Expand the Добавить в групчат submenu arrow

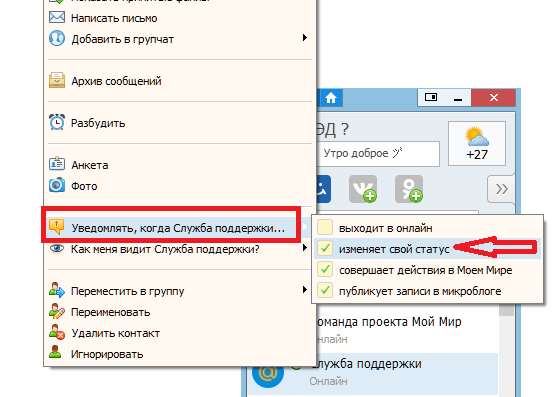click(x=304, y=38)
